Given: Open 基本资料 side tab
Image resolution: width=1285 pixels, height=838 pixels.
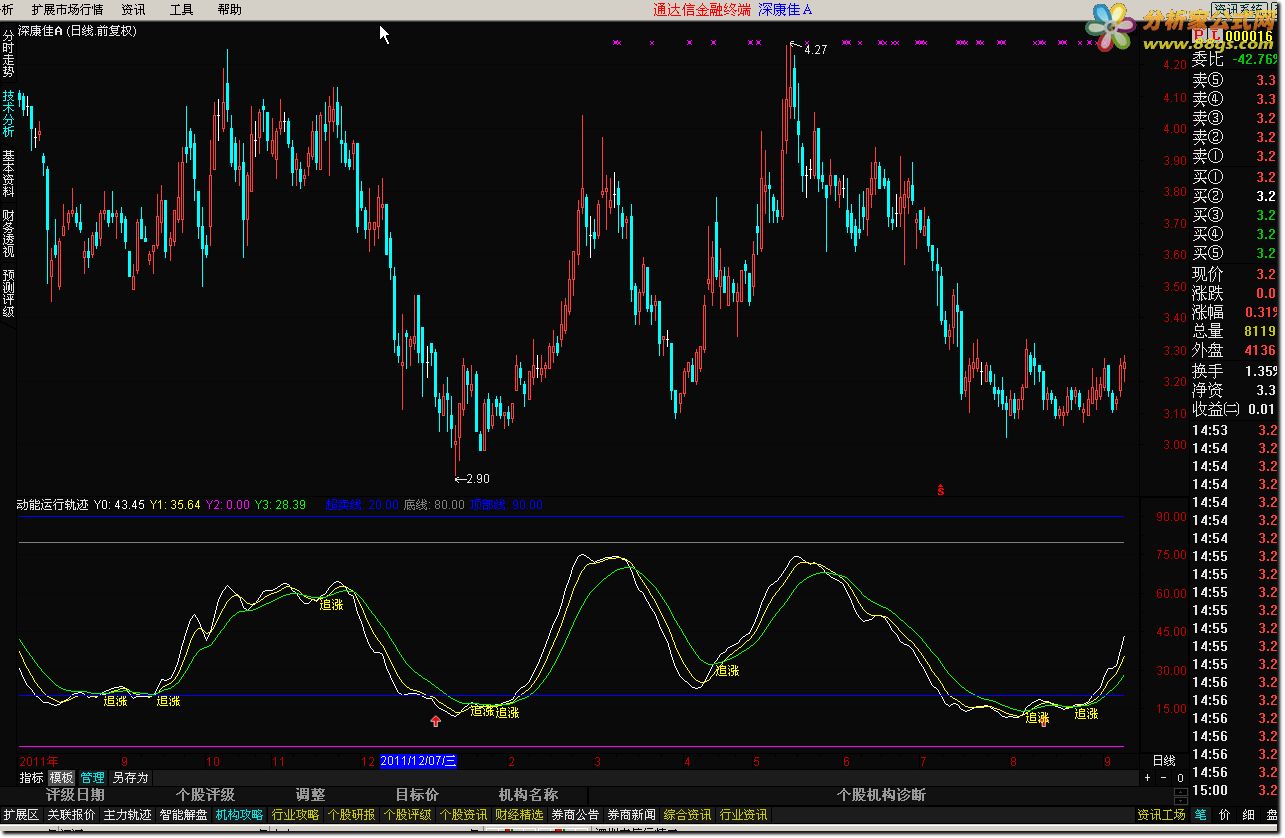Looking at the screenshot, I should click(x=8, y=174).
